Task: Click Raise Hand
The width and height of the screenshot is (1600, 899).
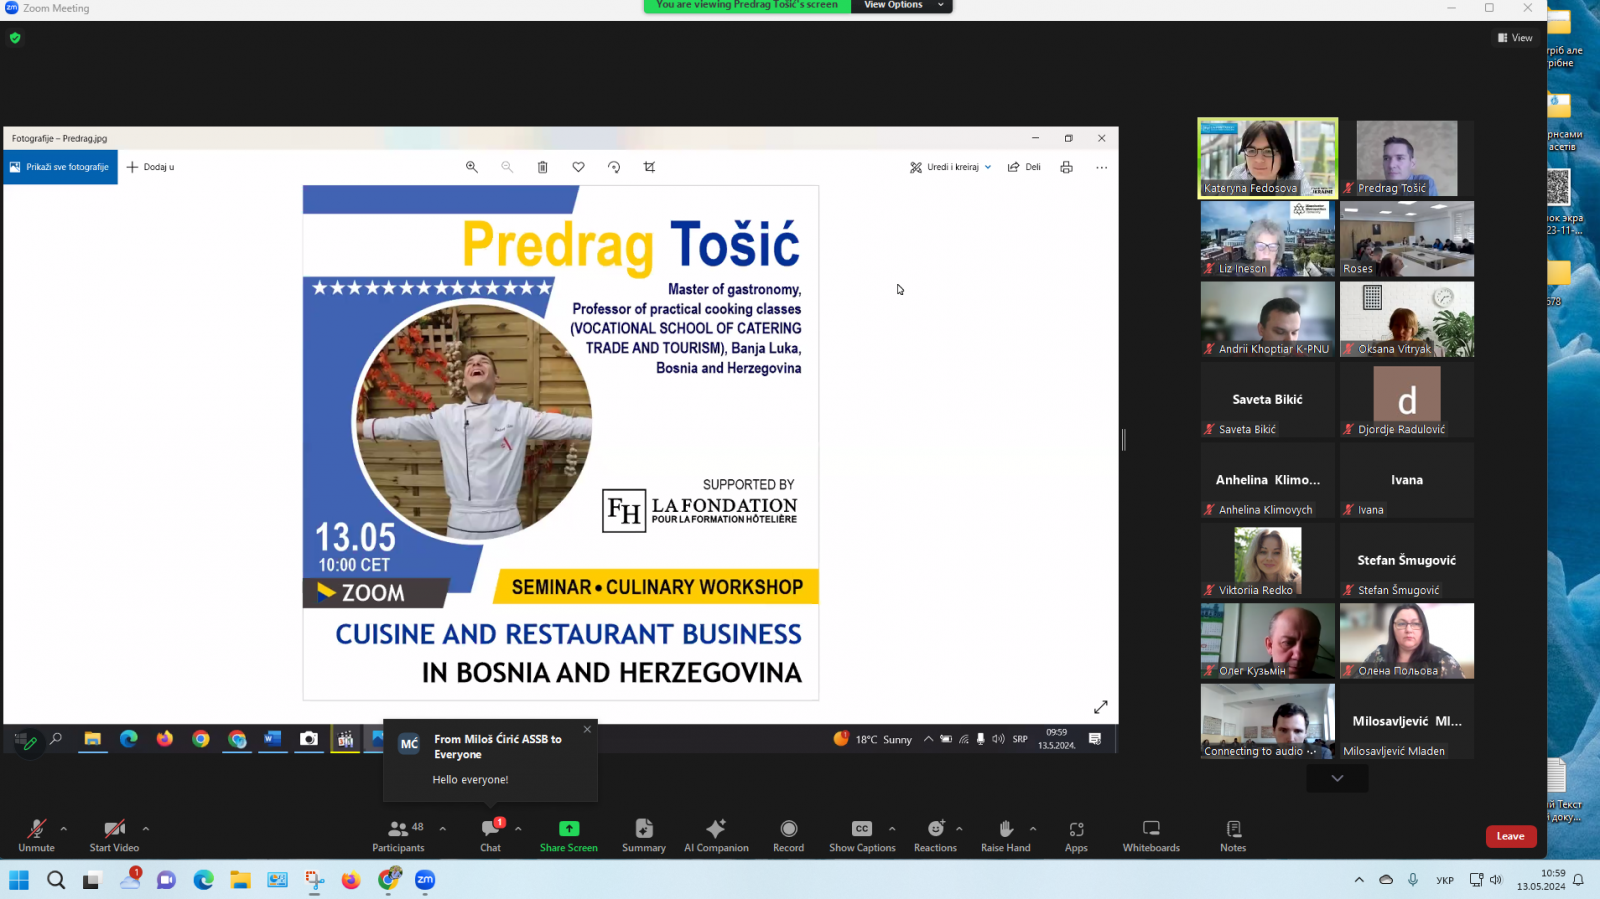Action: [1006, 835]
